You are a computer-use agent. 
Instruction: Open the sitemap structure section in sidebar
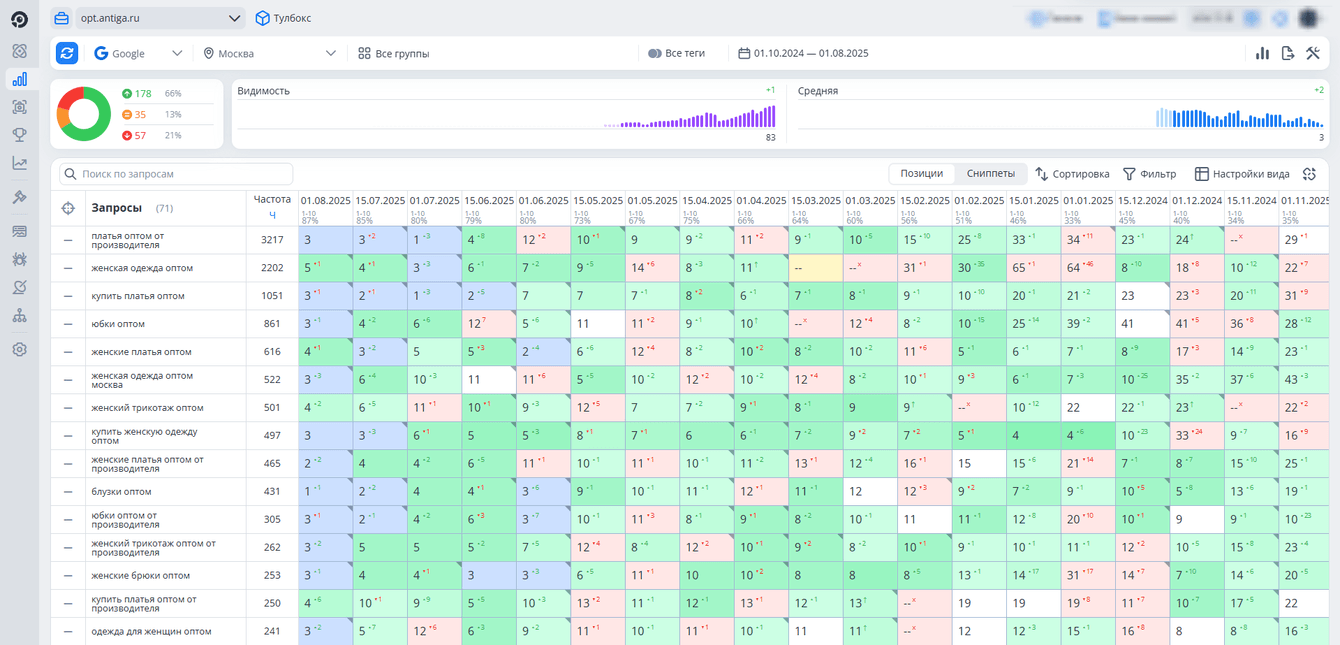19,315
